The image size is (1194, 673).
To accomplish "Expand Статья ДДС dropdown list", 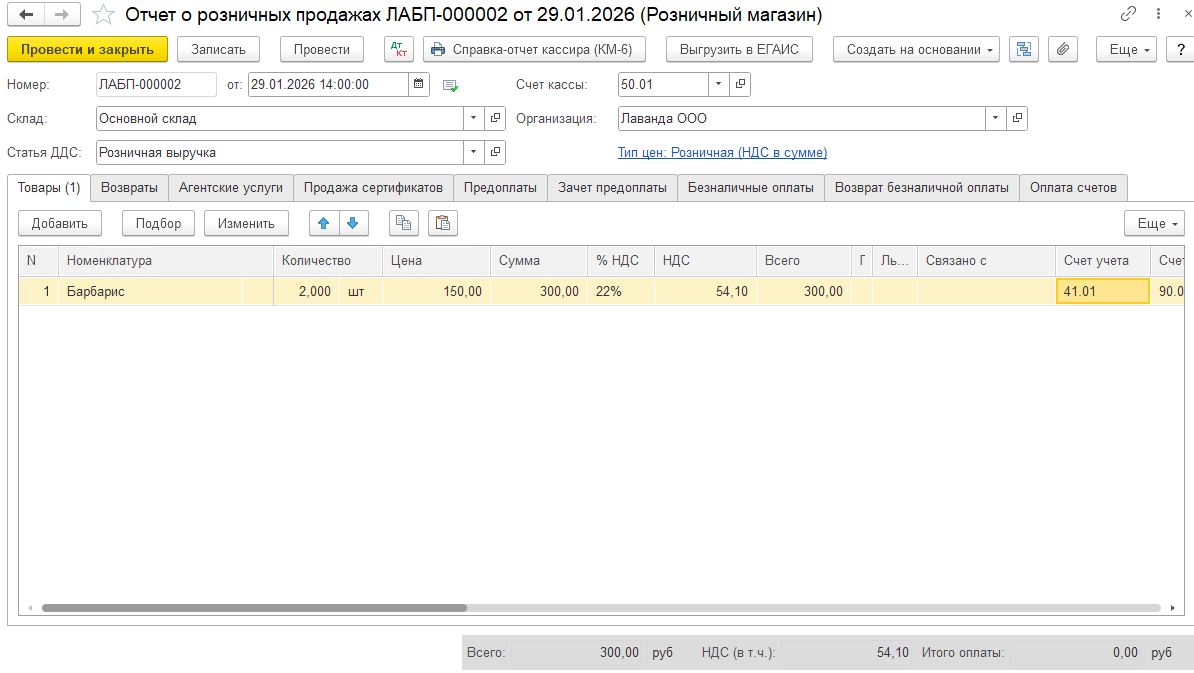I will pyautogui.click(x=474, y=153).
